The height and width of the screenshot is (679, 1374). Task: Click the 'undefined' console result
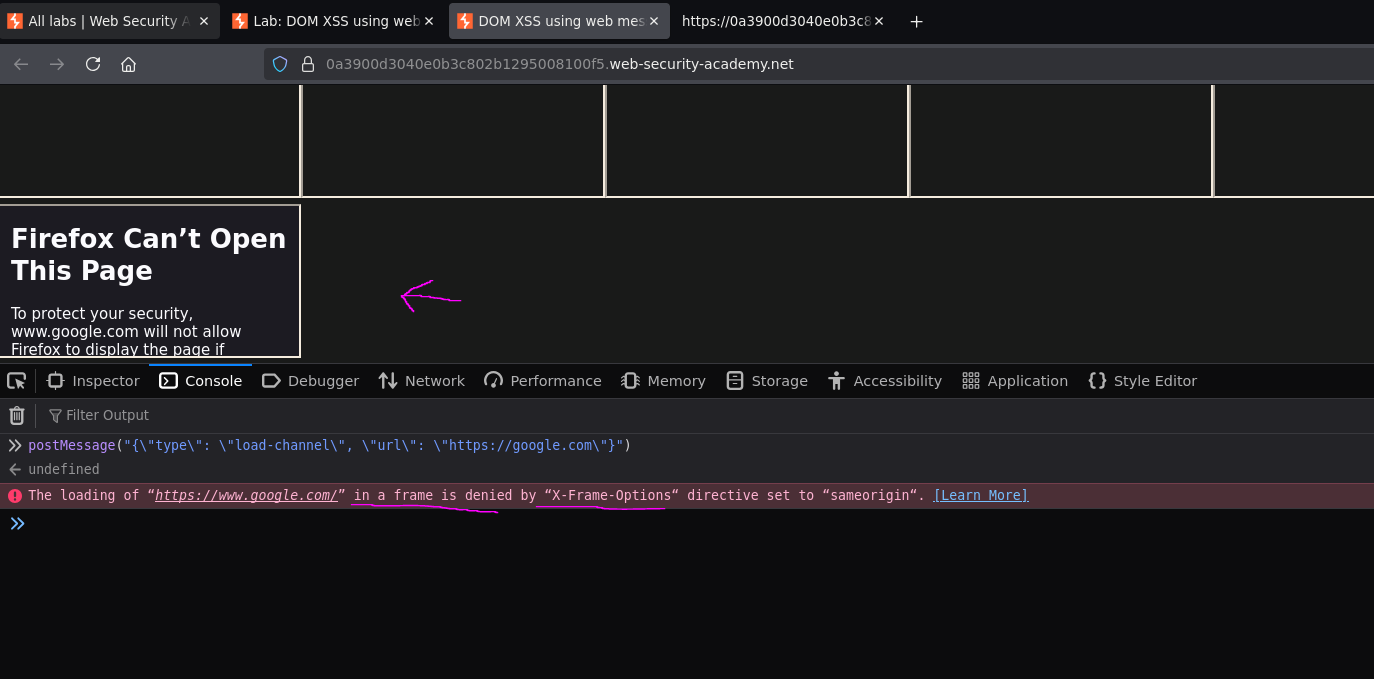[64, 469]
